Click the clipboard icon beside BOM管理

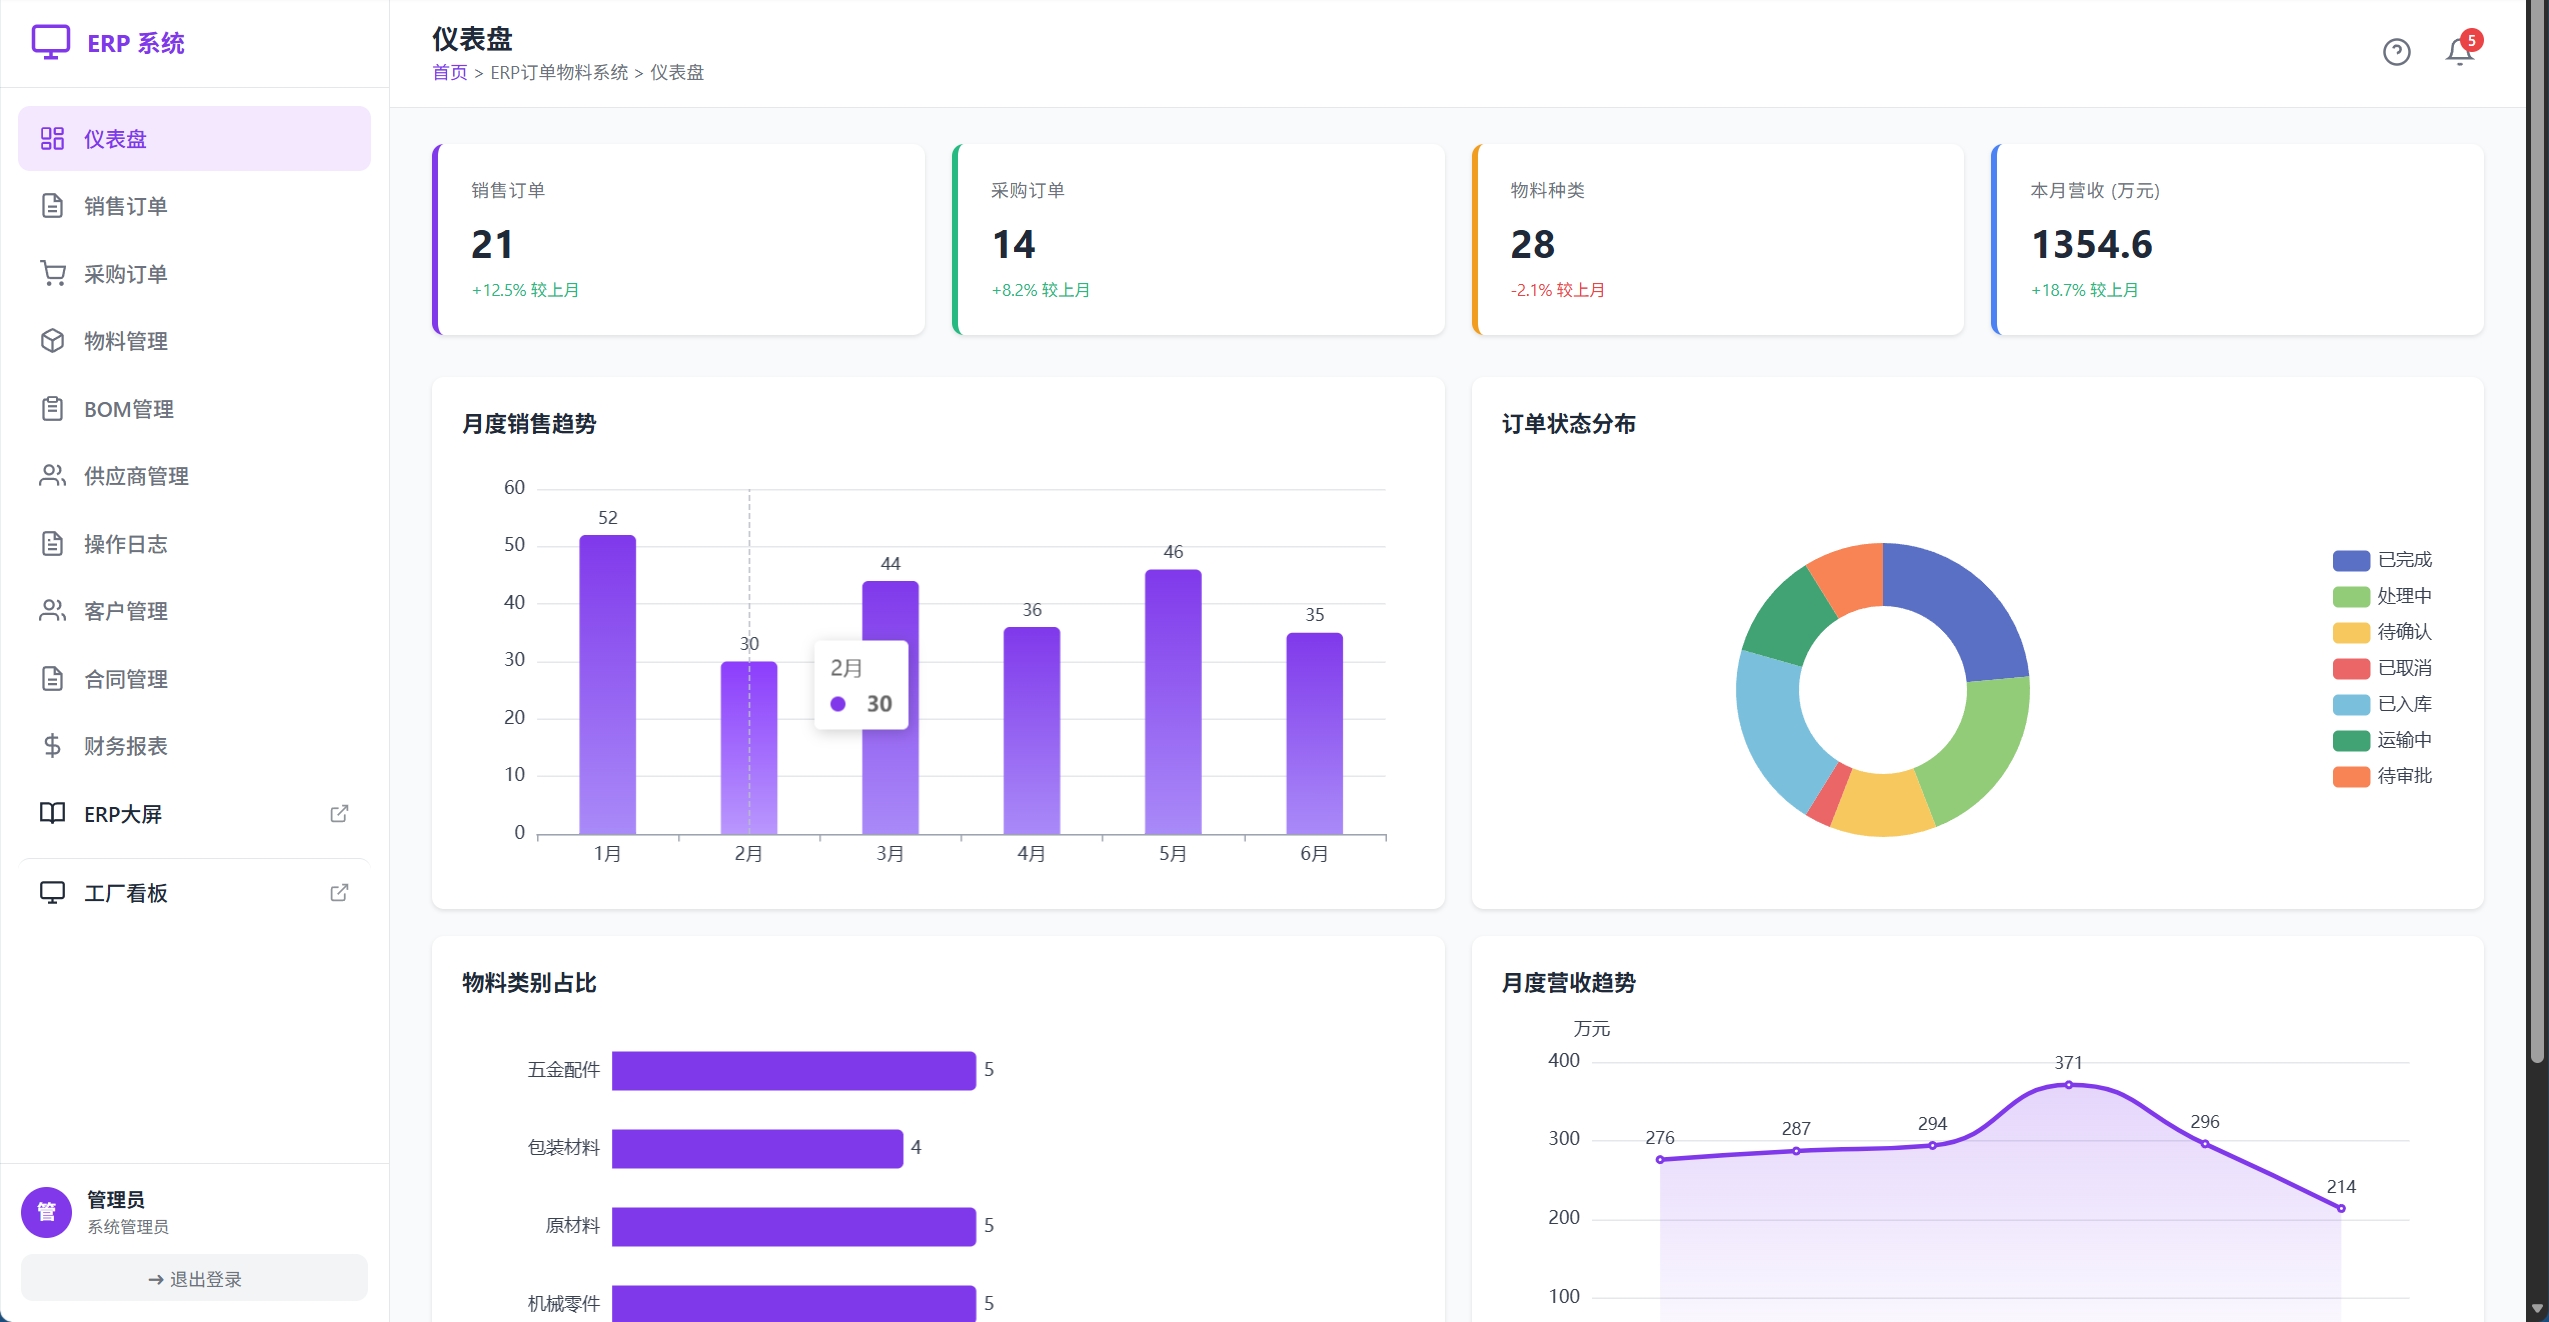[53, 409]
